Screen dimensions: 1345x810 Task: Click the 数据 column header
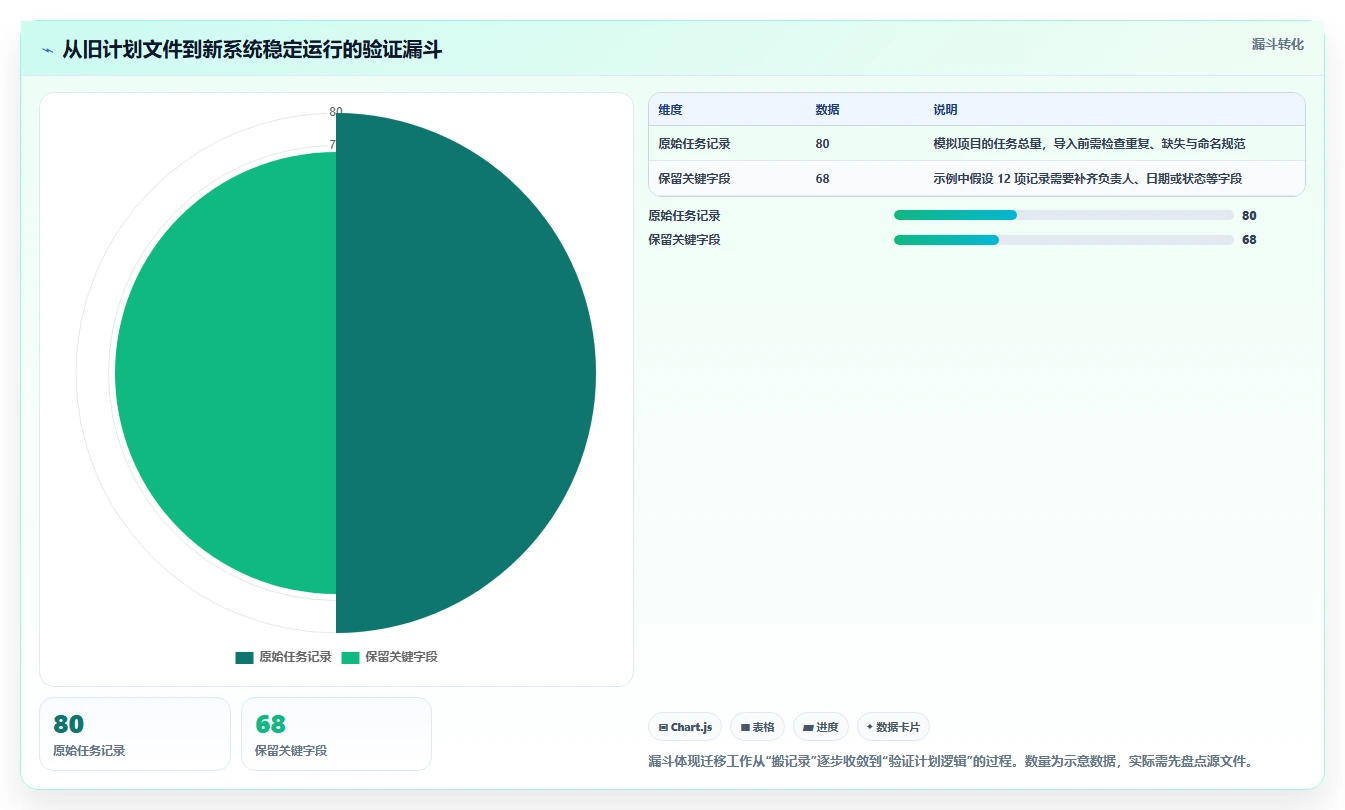tap(827, 110)
